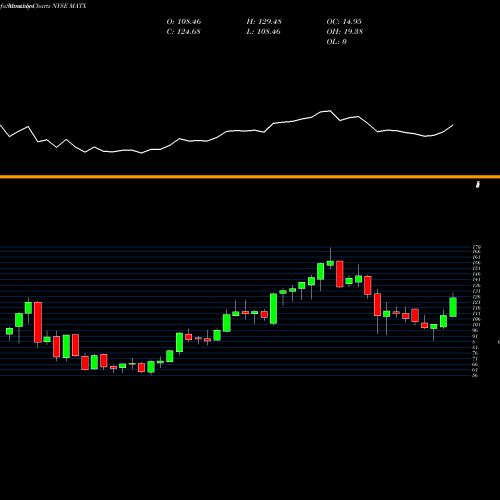
Task: Click the 'OC: 14.95' value
Action: [x=344, y=22]
